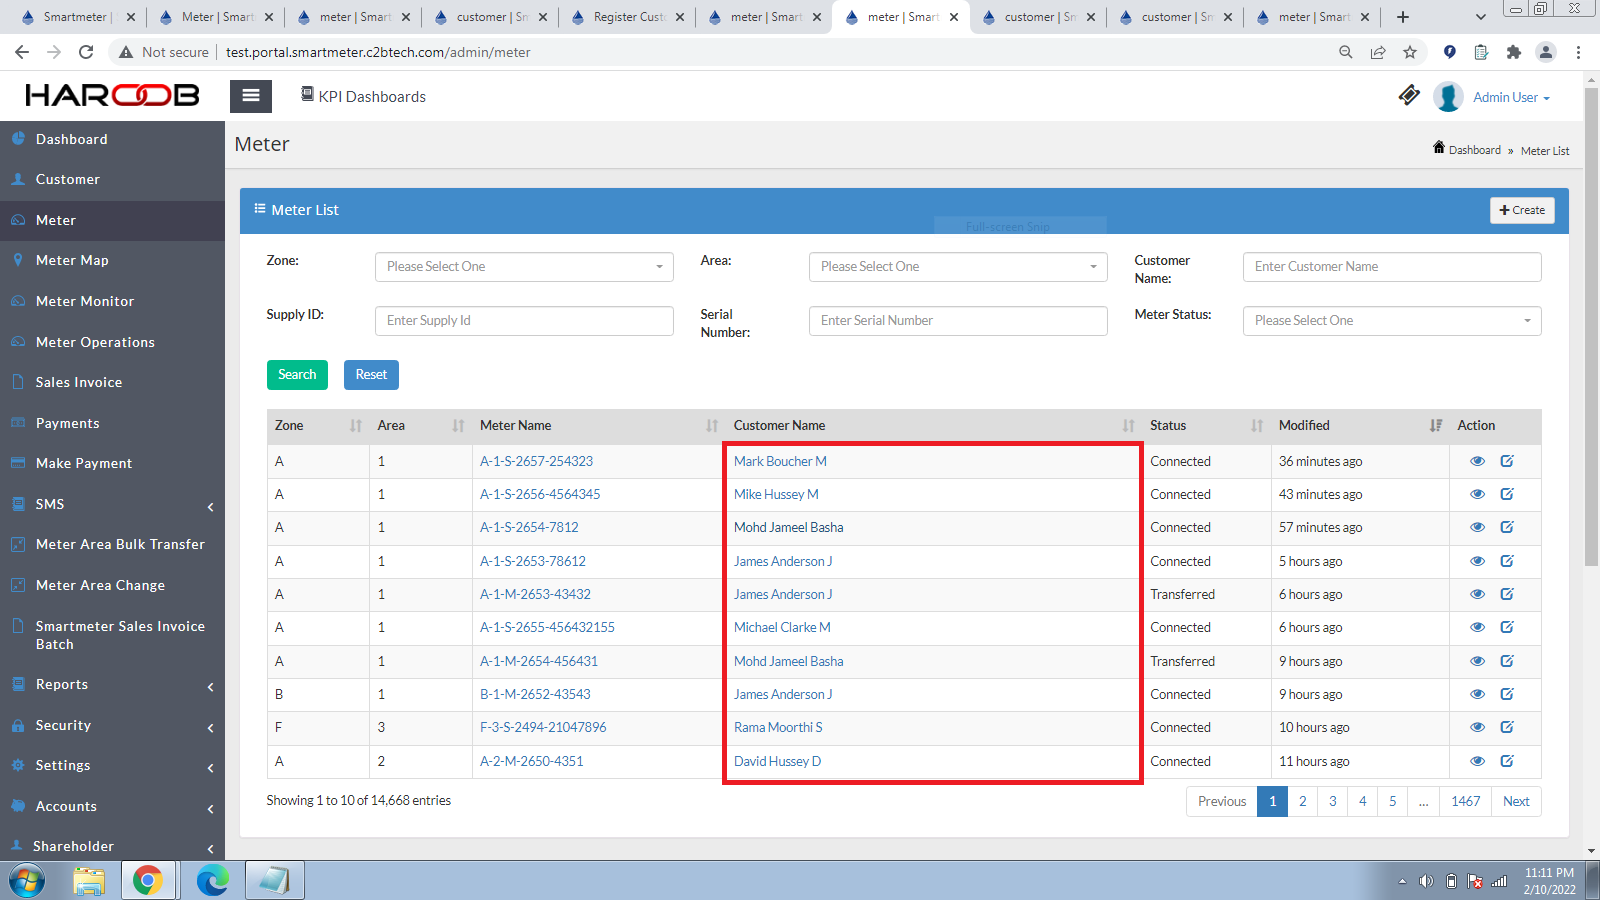Open the Mark Boucher M customer link

point(780,461)
